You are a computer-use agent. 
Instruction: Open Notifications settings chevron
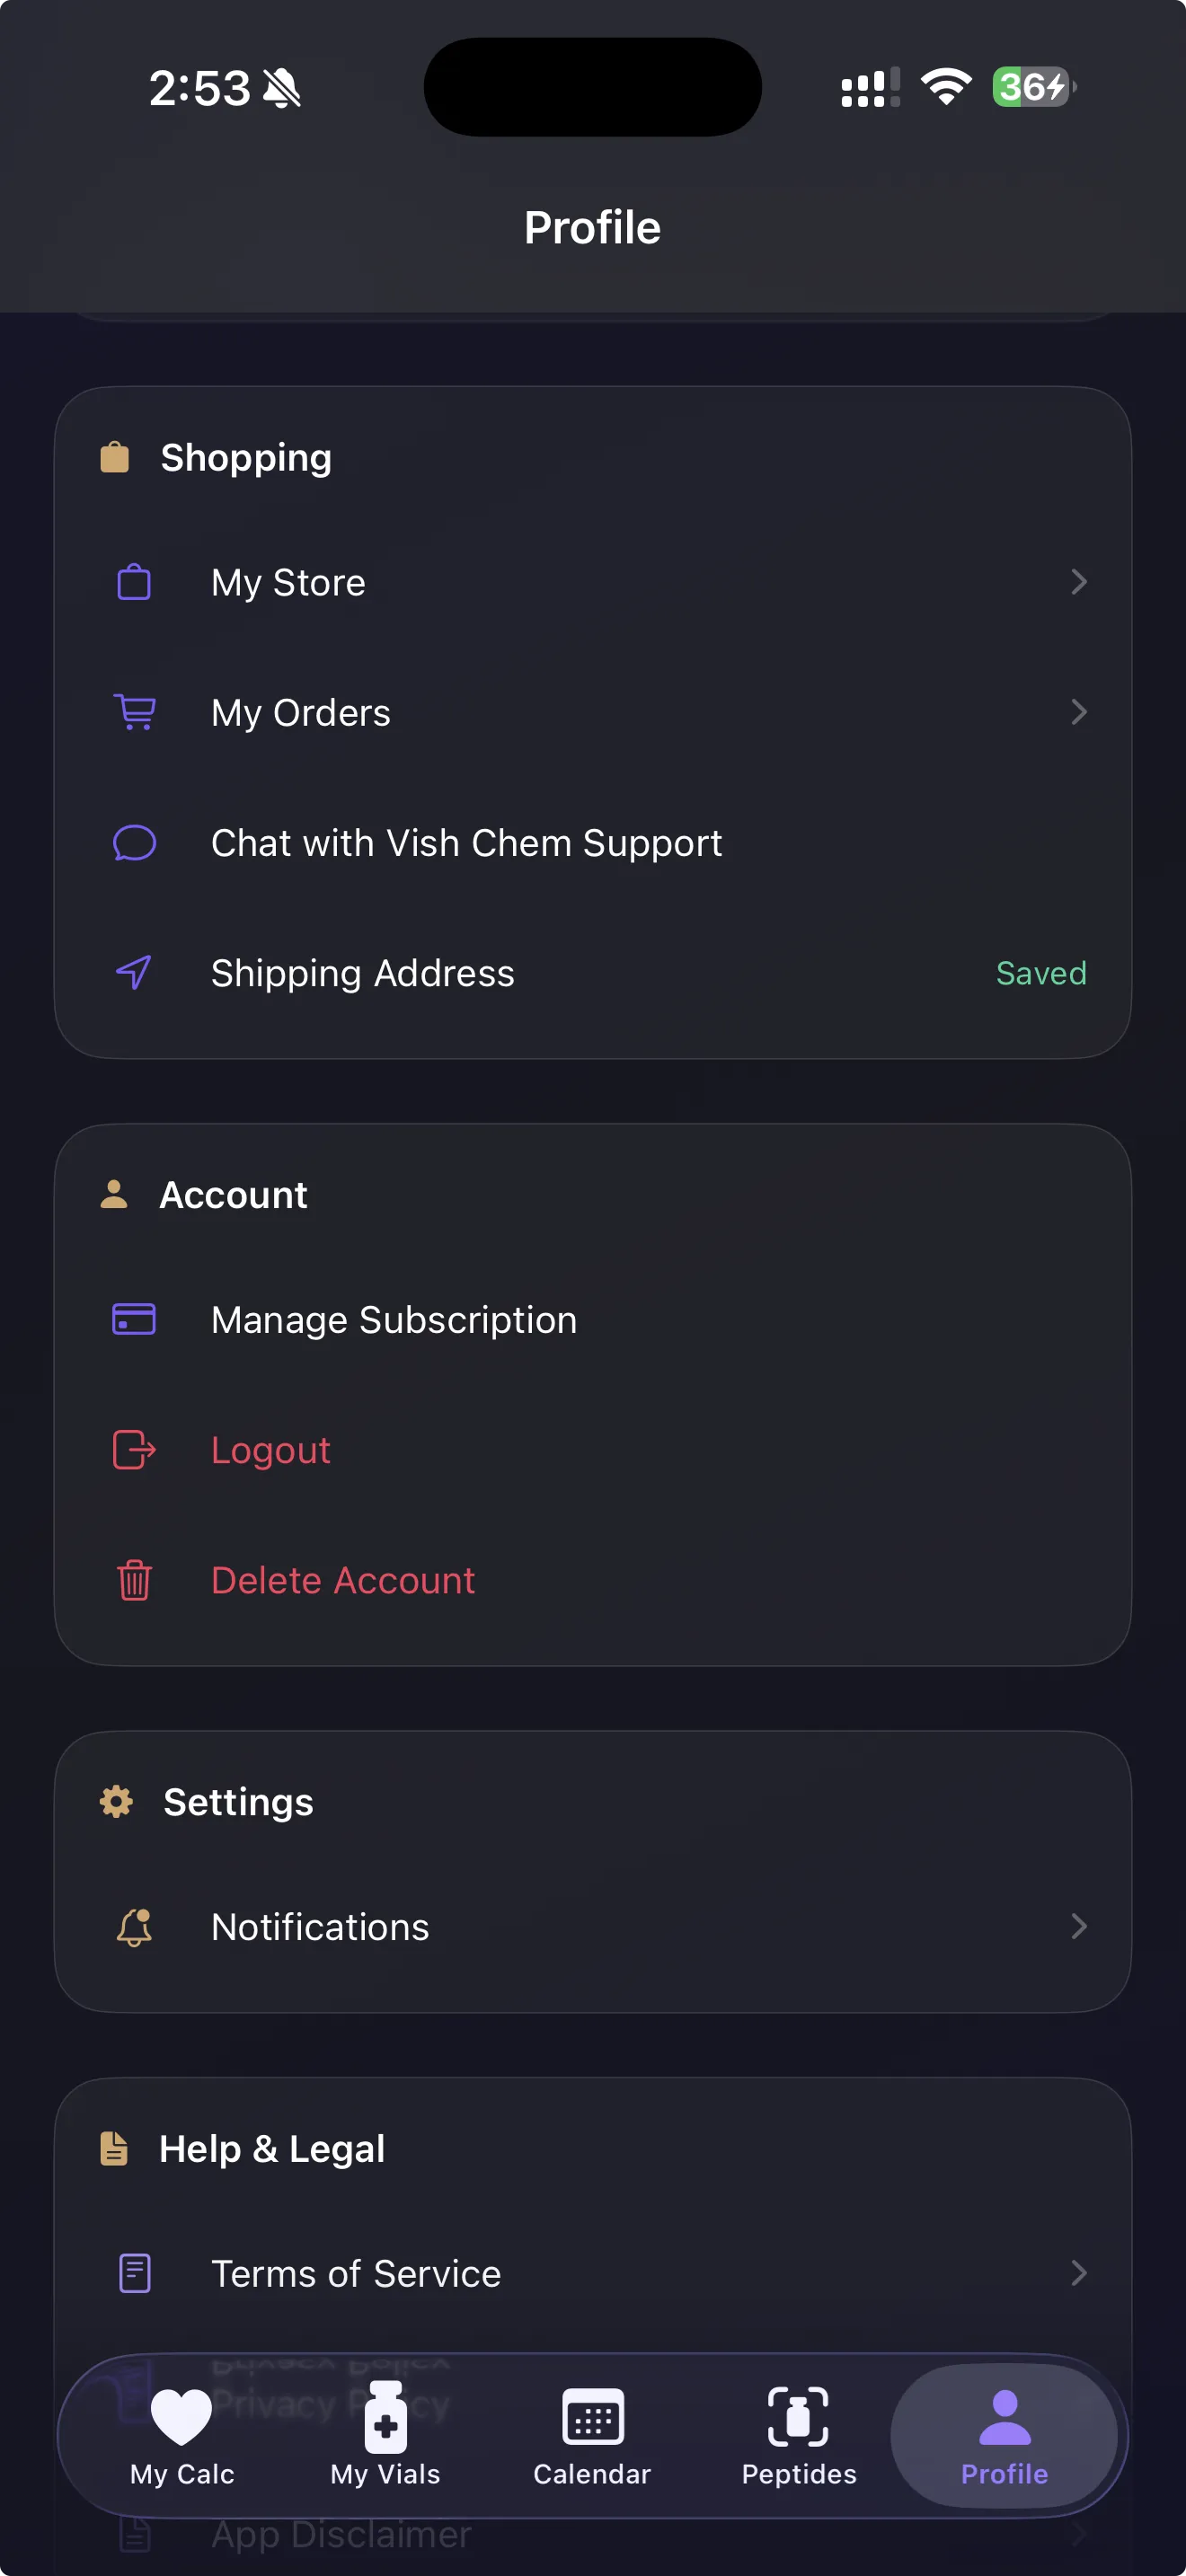(x=1078, y=1927)
